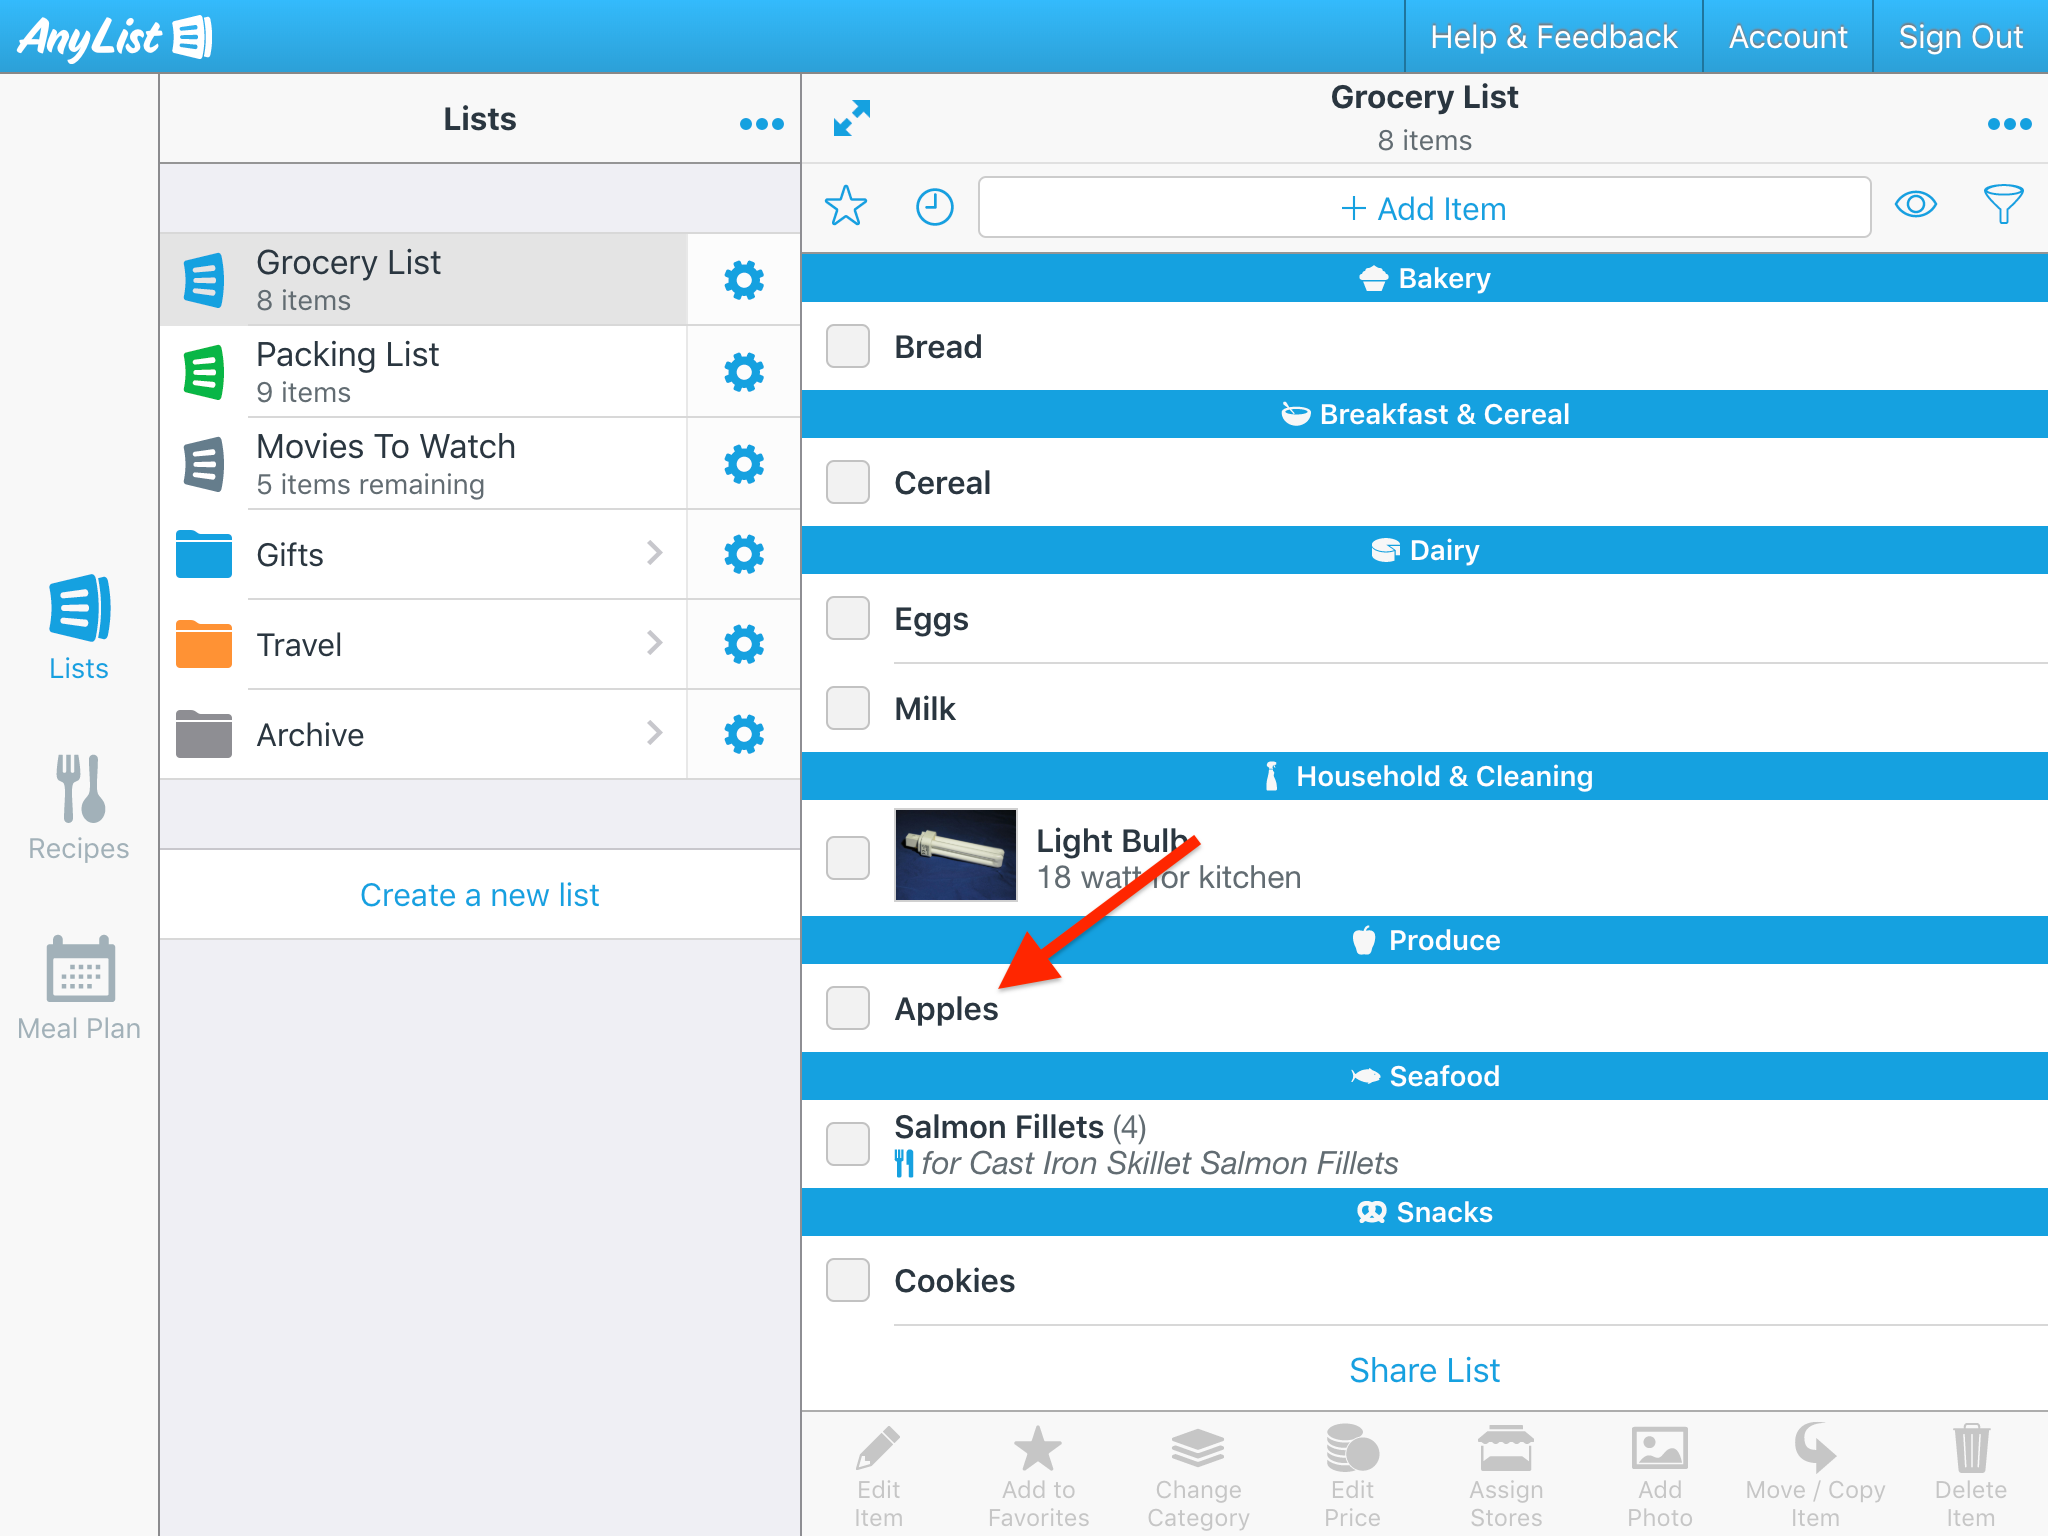Check the Apples checkbox

(x=848, y=1008)
